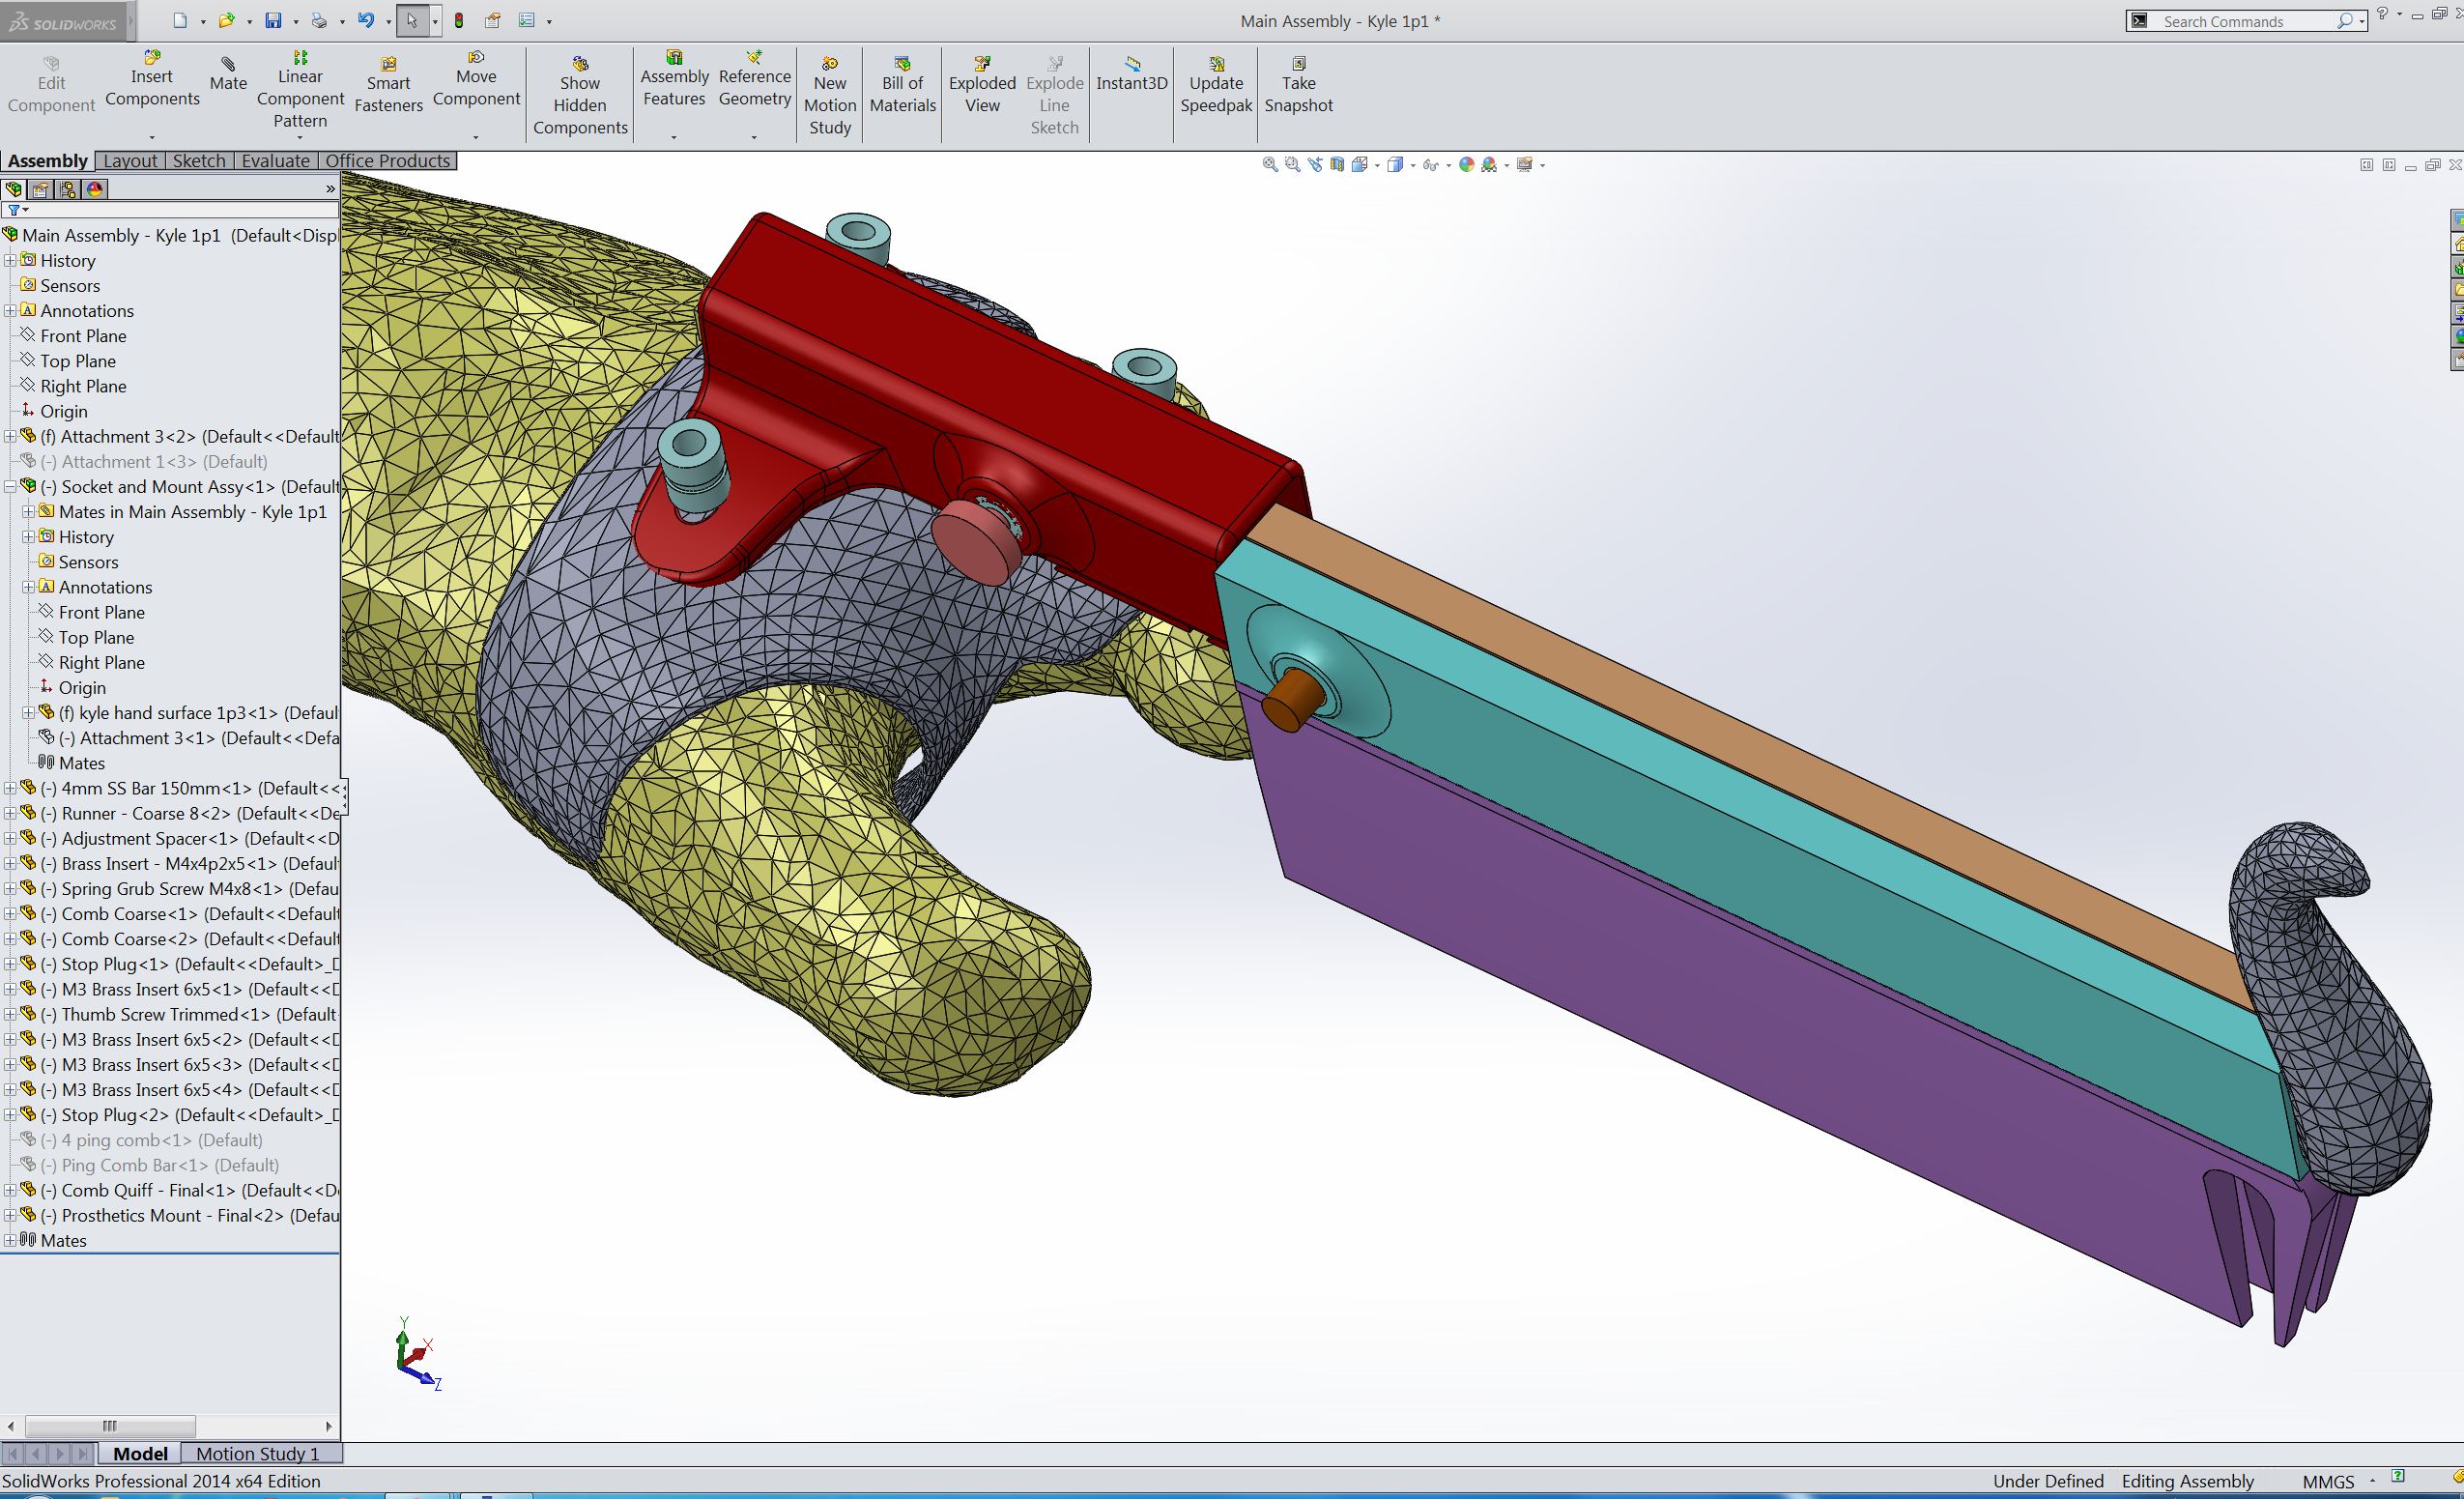Viewport: 2464px width, 1499px height.
Task: Open the DisplayManager color wheel tab
Action: [95, 189]
